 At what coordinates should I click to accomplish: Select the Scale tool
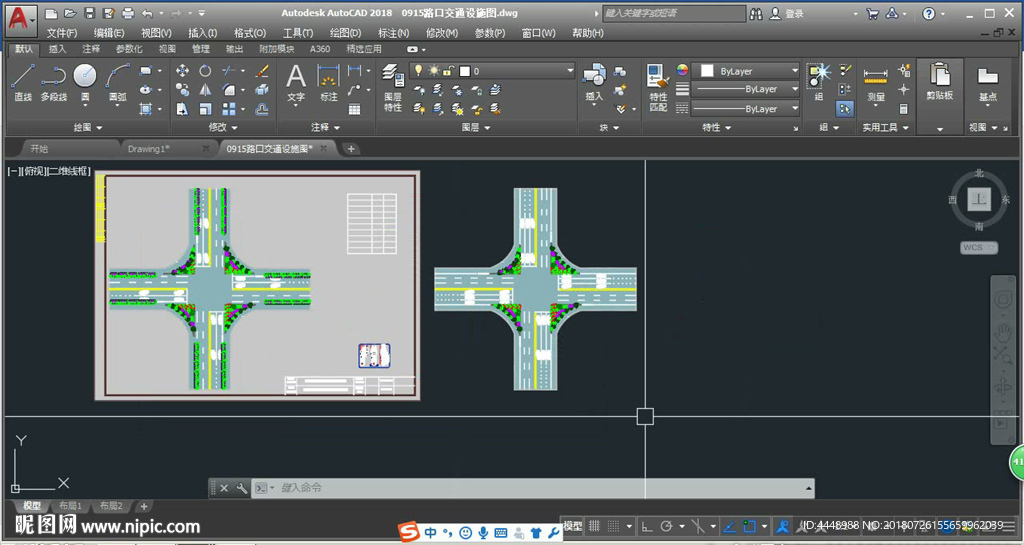pyautogui.click(x=205, y=109)
